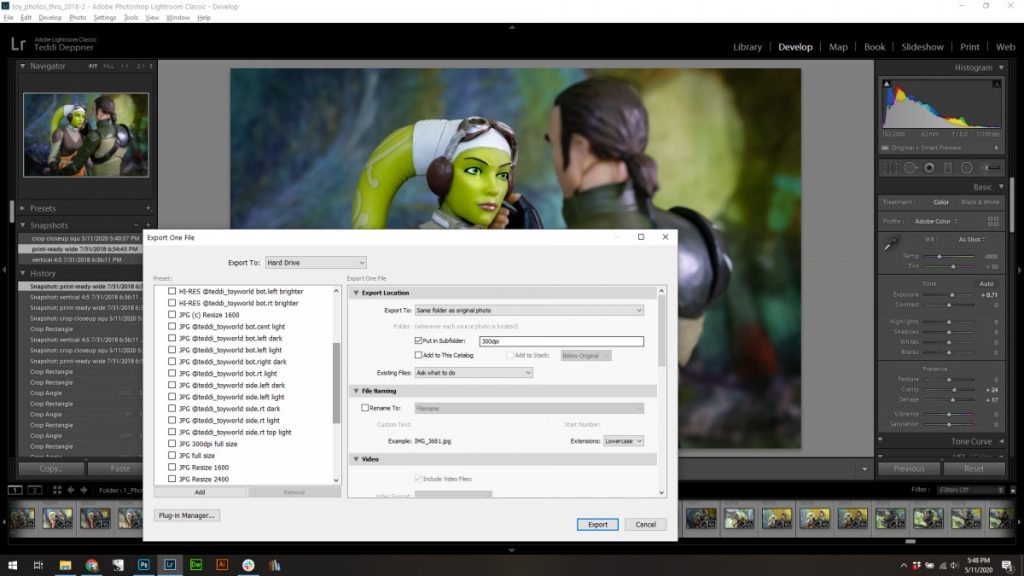Viewport: 1024px width, 576px height.
Task: Cancel the Export One File dialog
Action: pyautogui.click(x=645, y=524)
